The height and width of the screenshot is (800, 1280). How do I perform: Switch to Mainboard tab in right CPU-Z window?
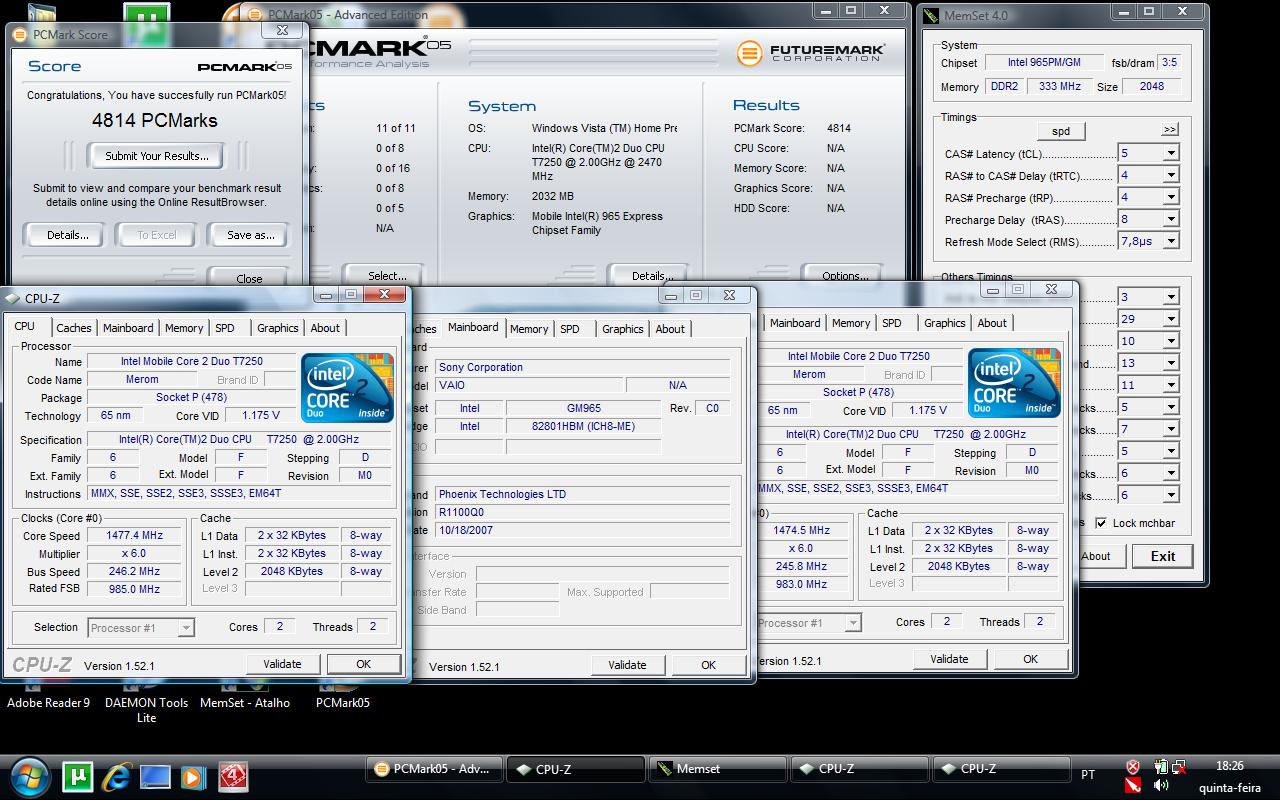tap(795, 323)
